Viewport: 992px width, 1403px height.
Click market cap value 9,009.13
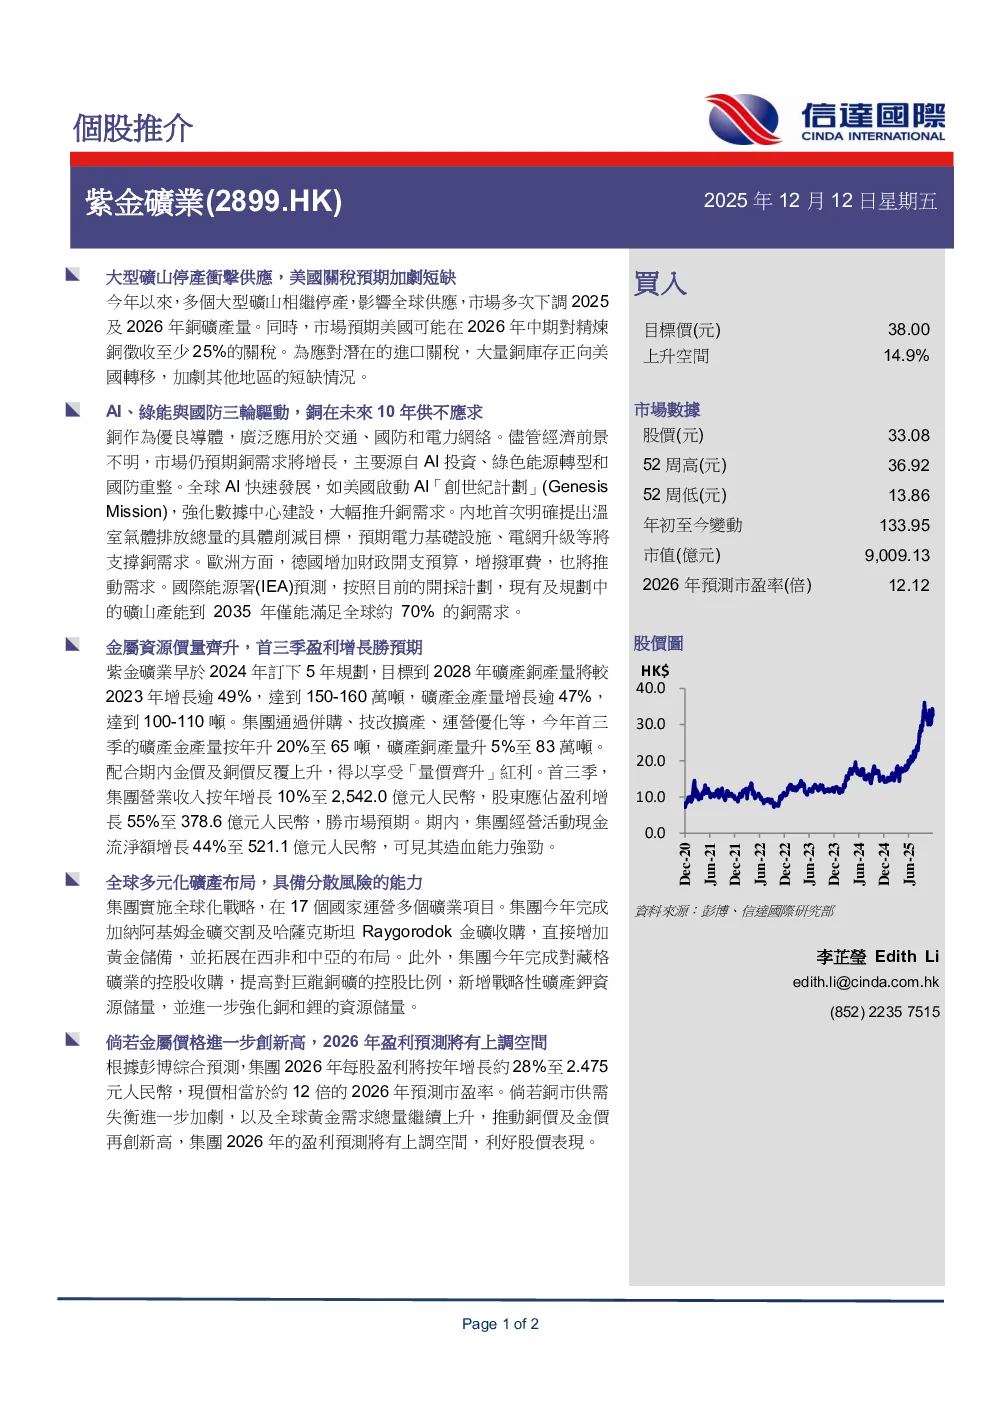[x=897, y=556]
